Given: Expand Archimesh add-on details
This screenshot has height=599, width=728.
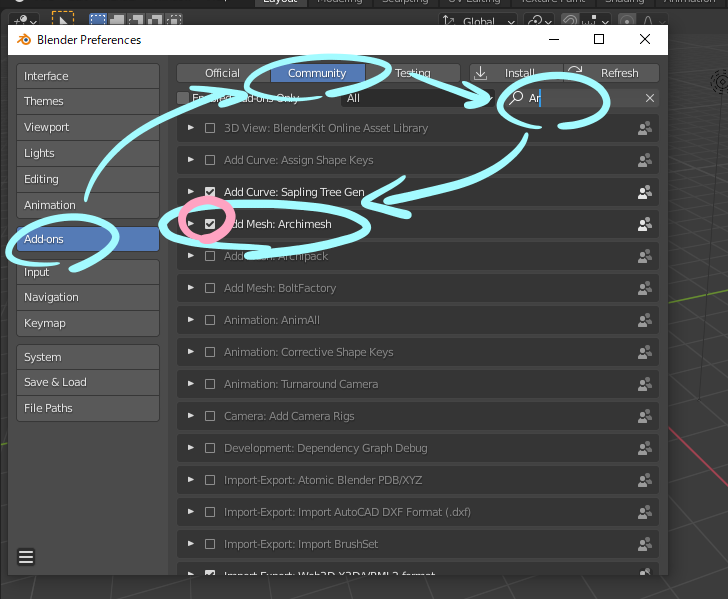Looking at the screenshot, I should point(190,223).
